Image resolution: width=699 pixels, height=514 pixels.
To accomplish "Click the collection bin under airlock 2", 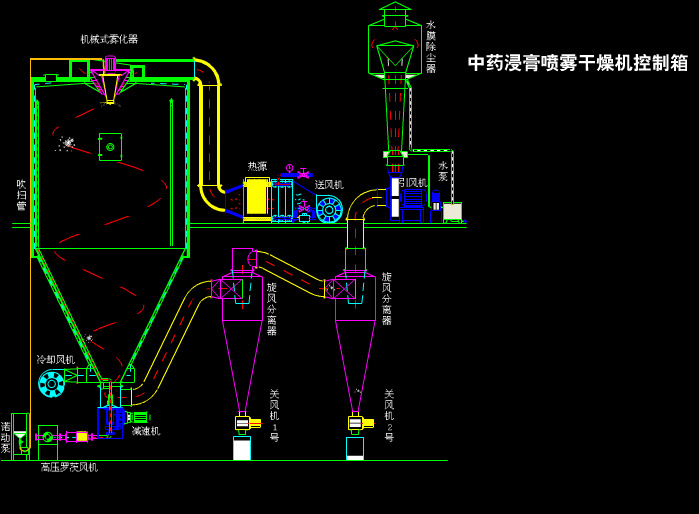I will [x=355, y=448].
